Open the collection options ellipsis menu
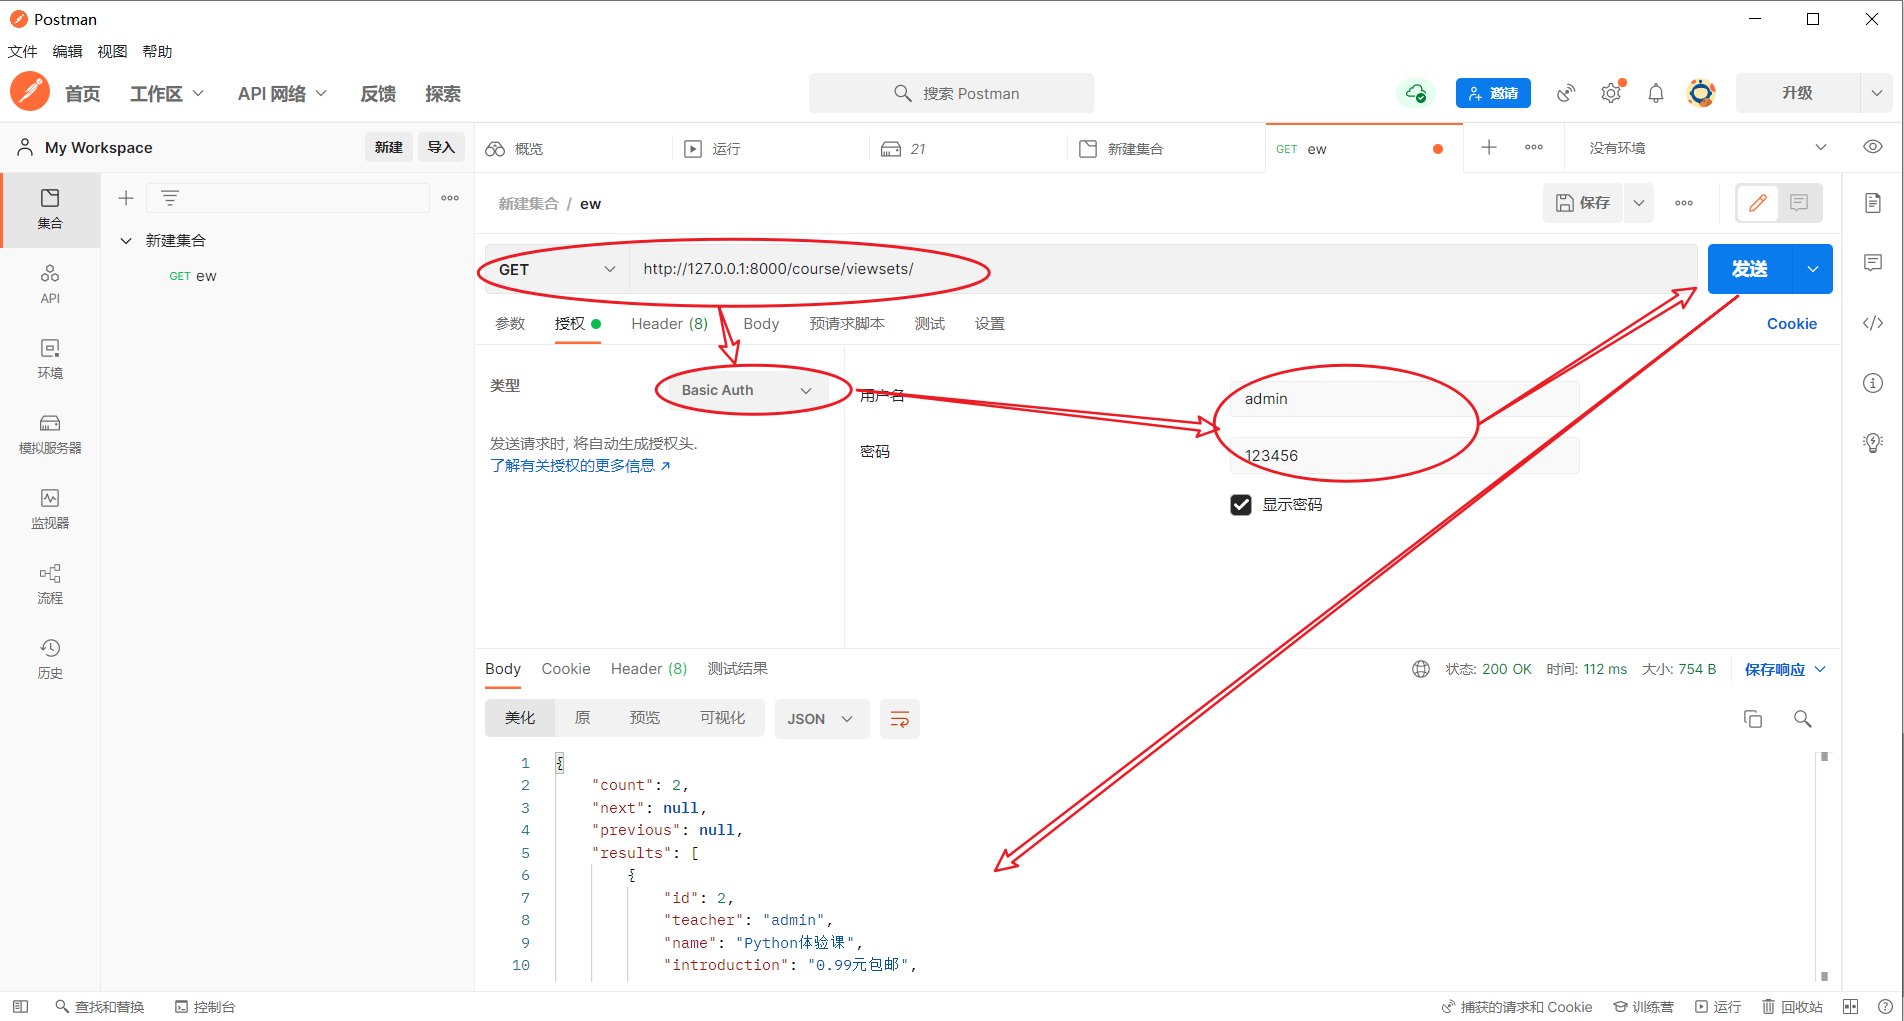Image resolution: width=1904 pixels, height=1021 pixels. (450, 198)
